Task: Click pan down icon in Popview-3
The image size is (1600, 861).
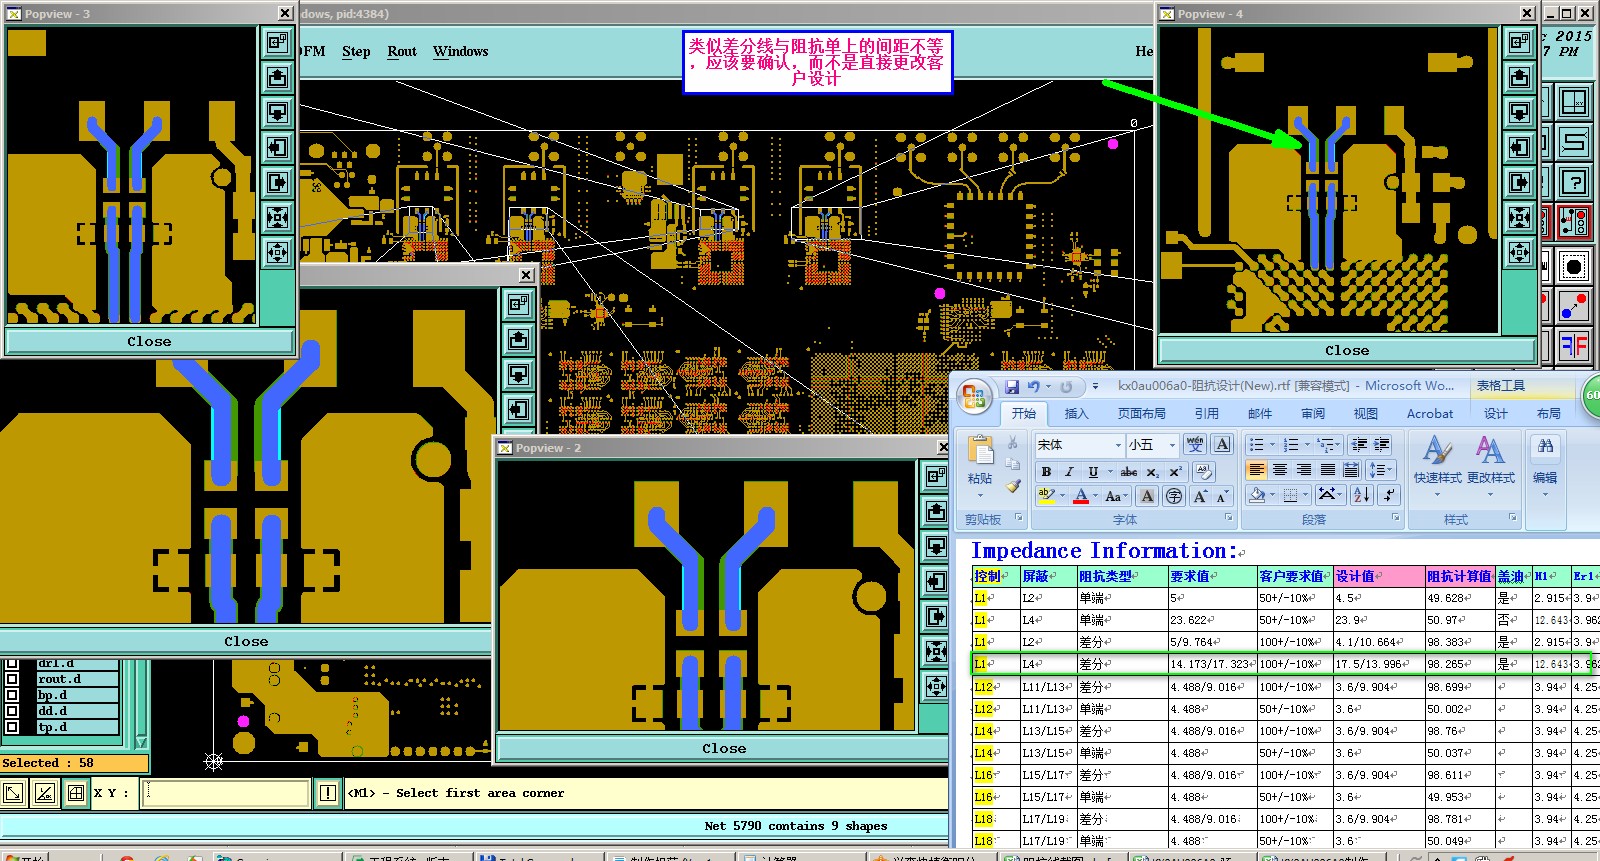Action: coord(277,112)
